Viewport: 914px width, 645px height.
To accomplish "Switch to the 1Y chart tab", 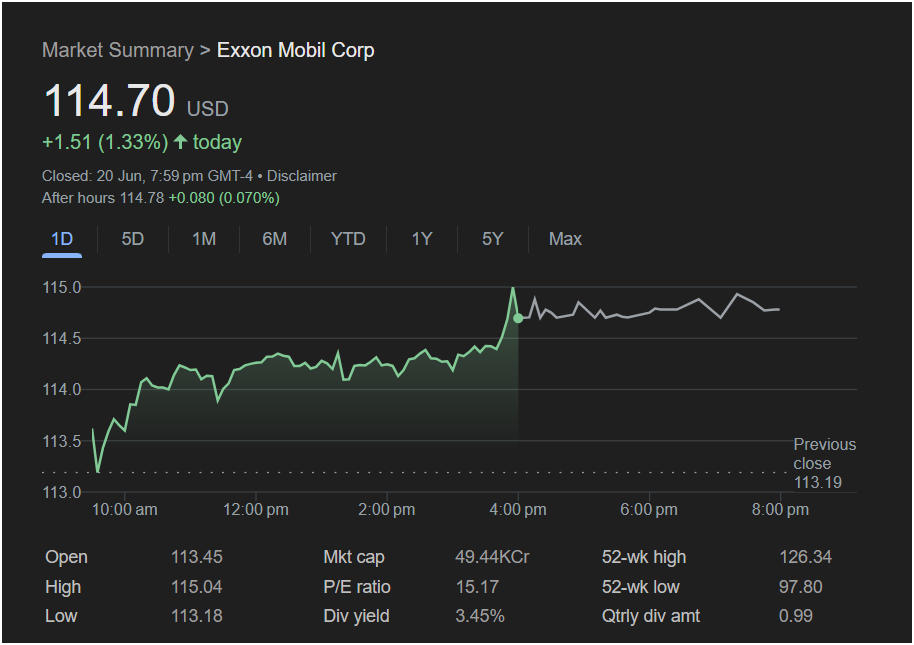I will point(422,239).
